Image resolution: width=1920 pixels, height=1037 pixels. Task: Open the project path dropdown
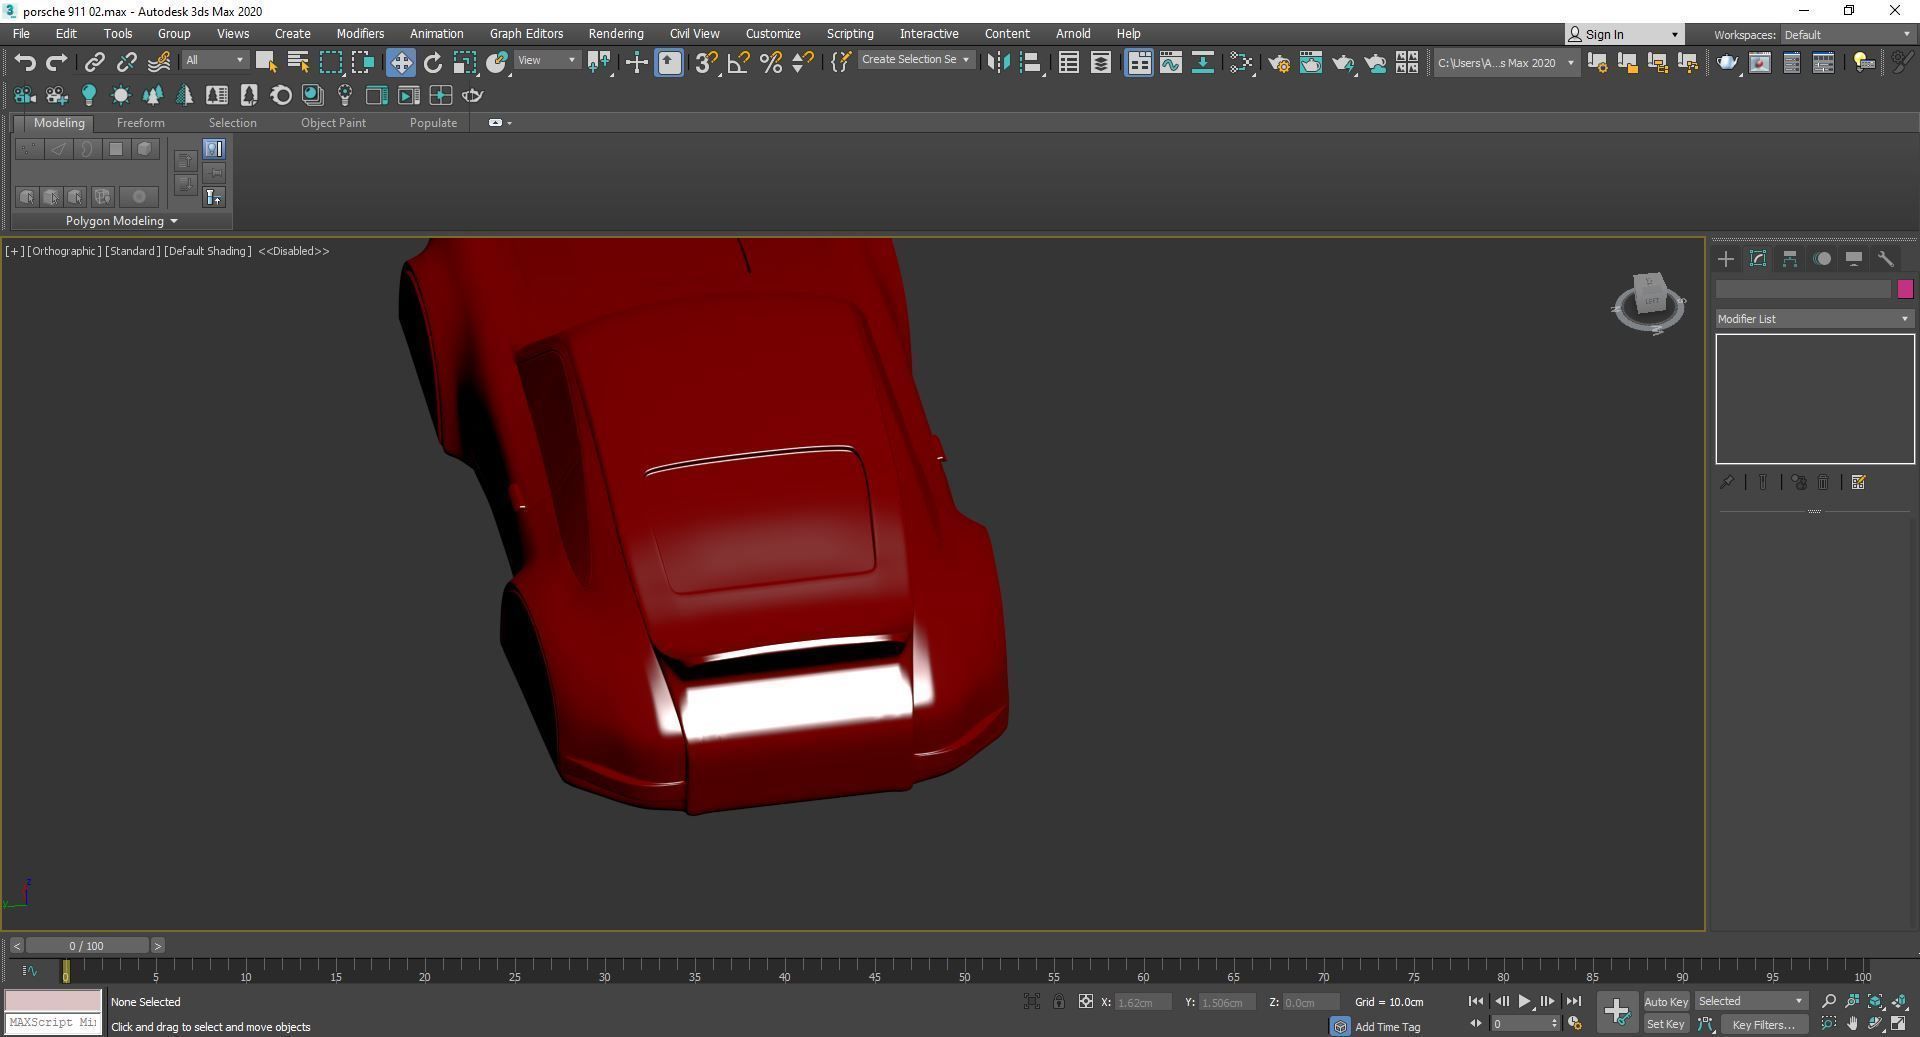pos(1505,62)
